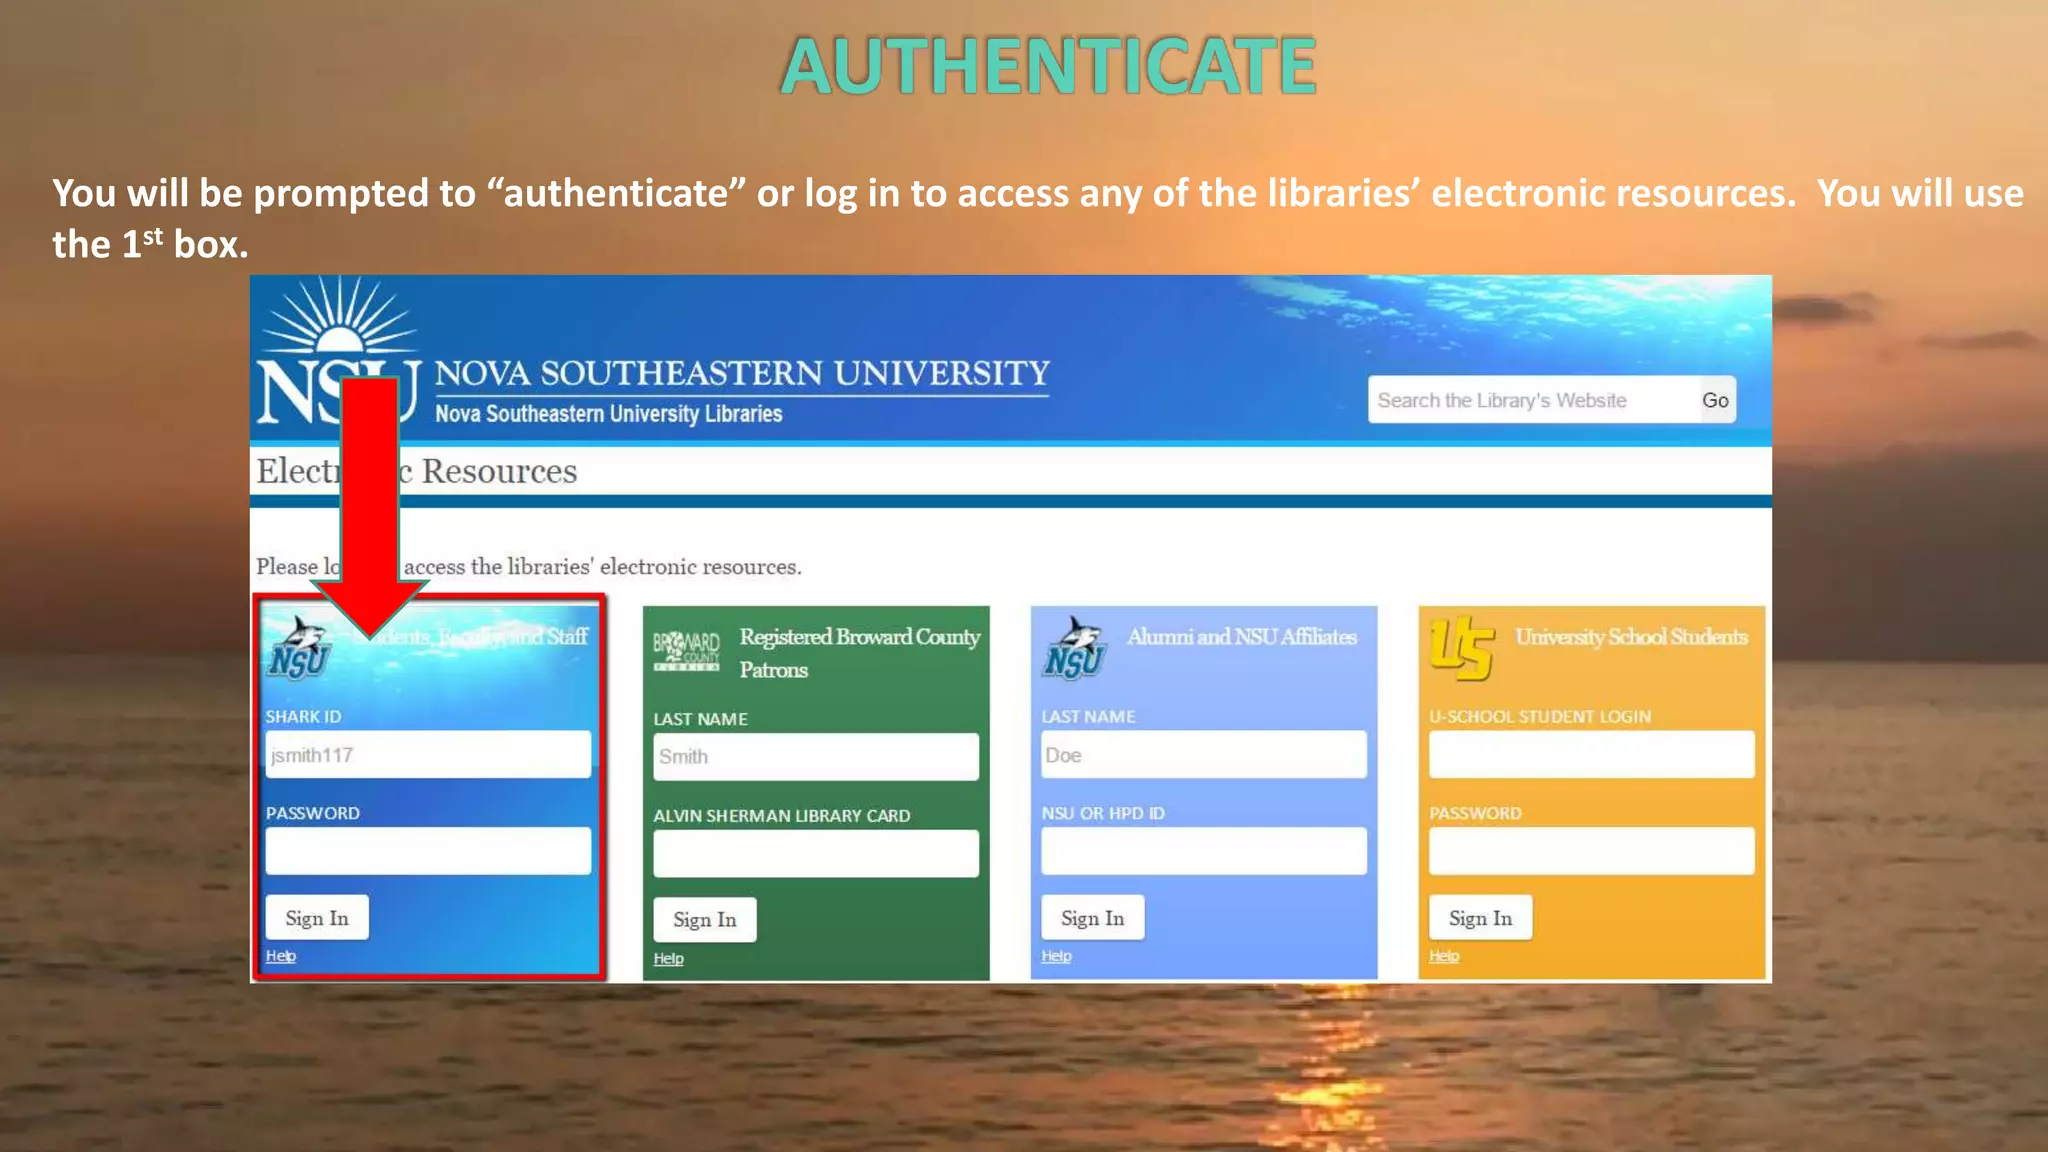Click the U-School Student Login field
This screenshot has width=2048, height=1152.
click(x=1592, y=755)
